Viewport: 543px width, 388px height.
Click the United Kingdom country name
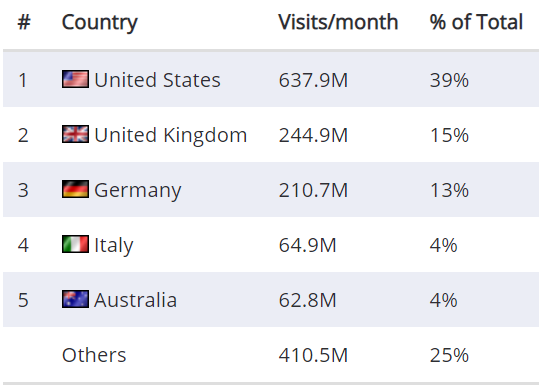click(x=170, y=135)
